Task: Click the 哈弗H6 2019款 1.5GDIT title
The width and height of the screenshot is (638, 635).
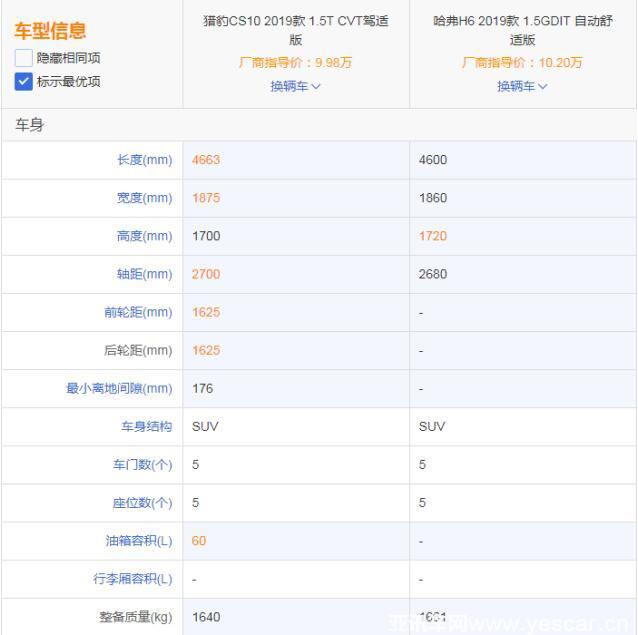Action: click(523, 30)
